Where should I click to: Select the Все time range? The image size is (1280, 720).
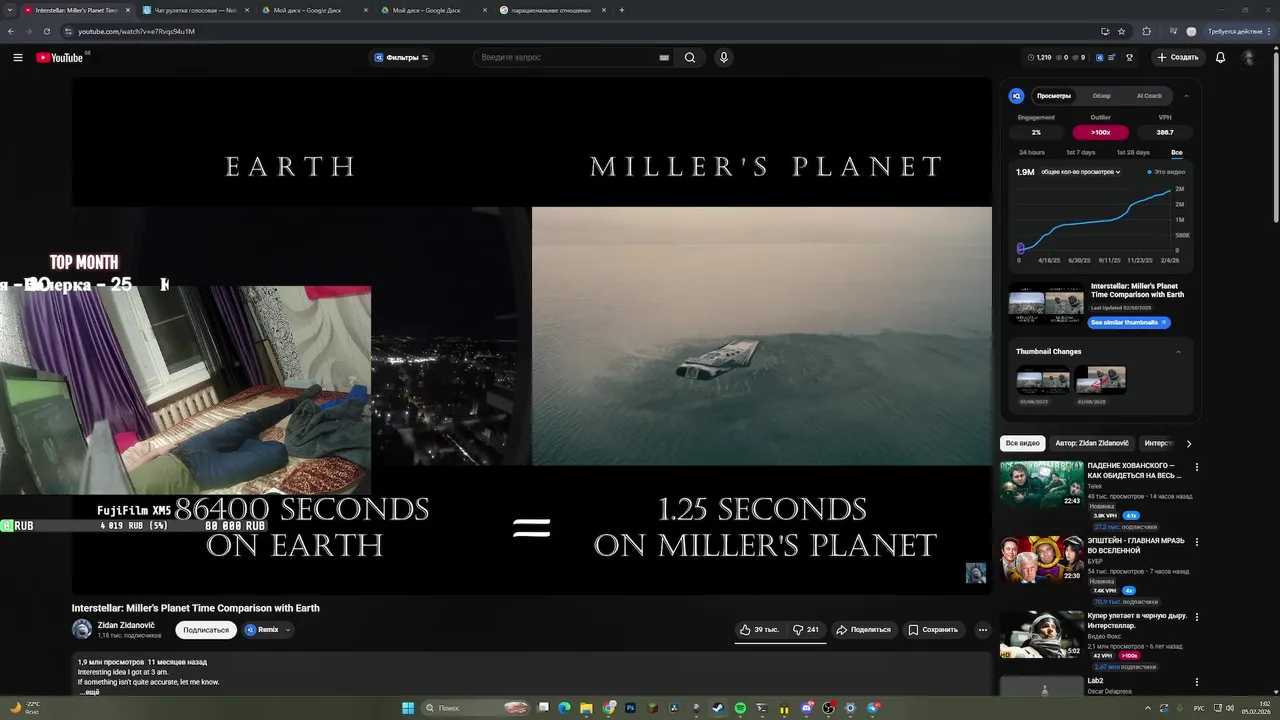coord(1177,153)
